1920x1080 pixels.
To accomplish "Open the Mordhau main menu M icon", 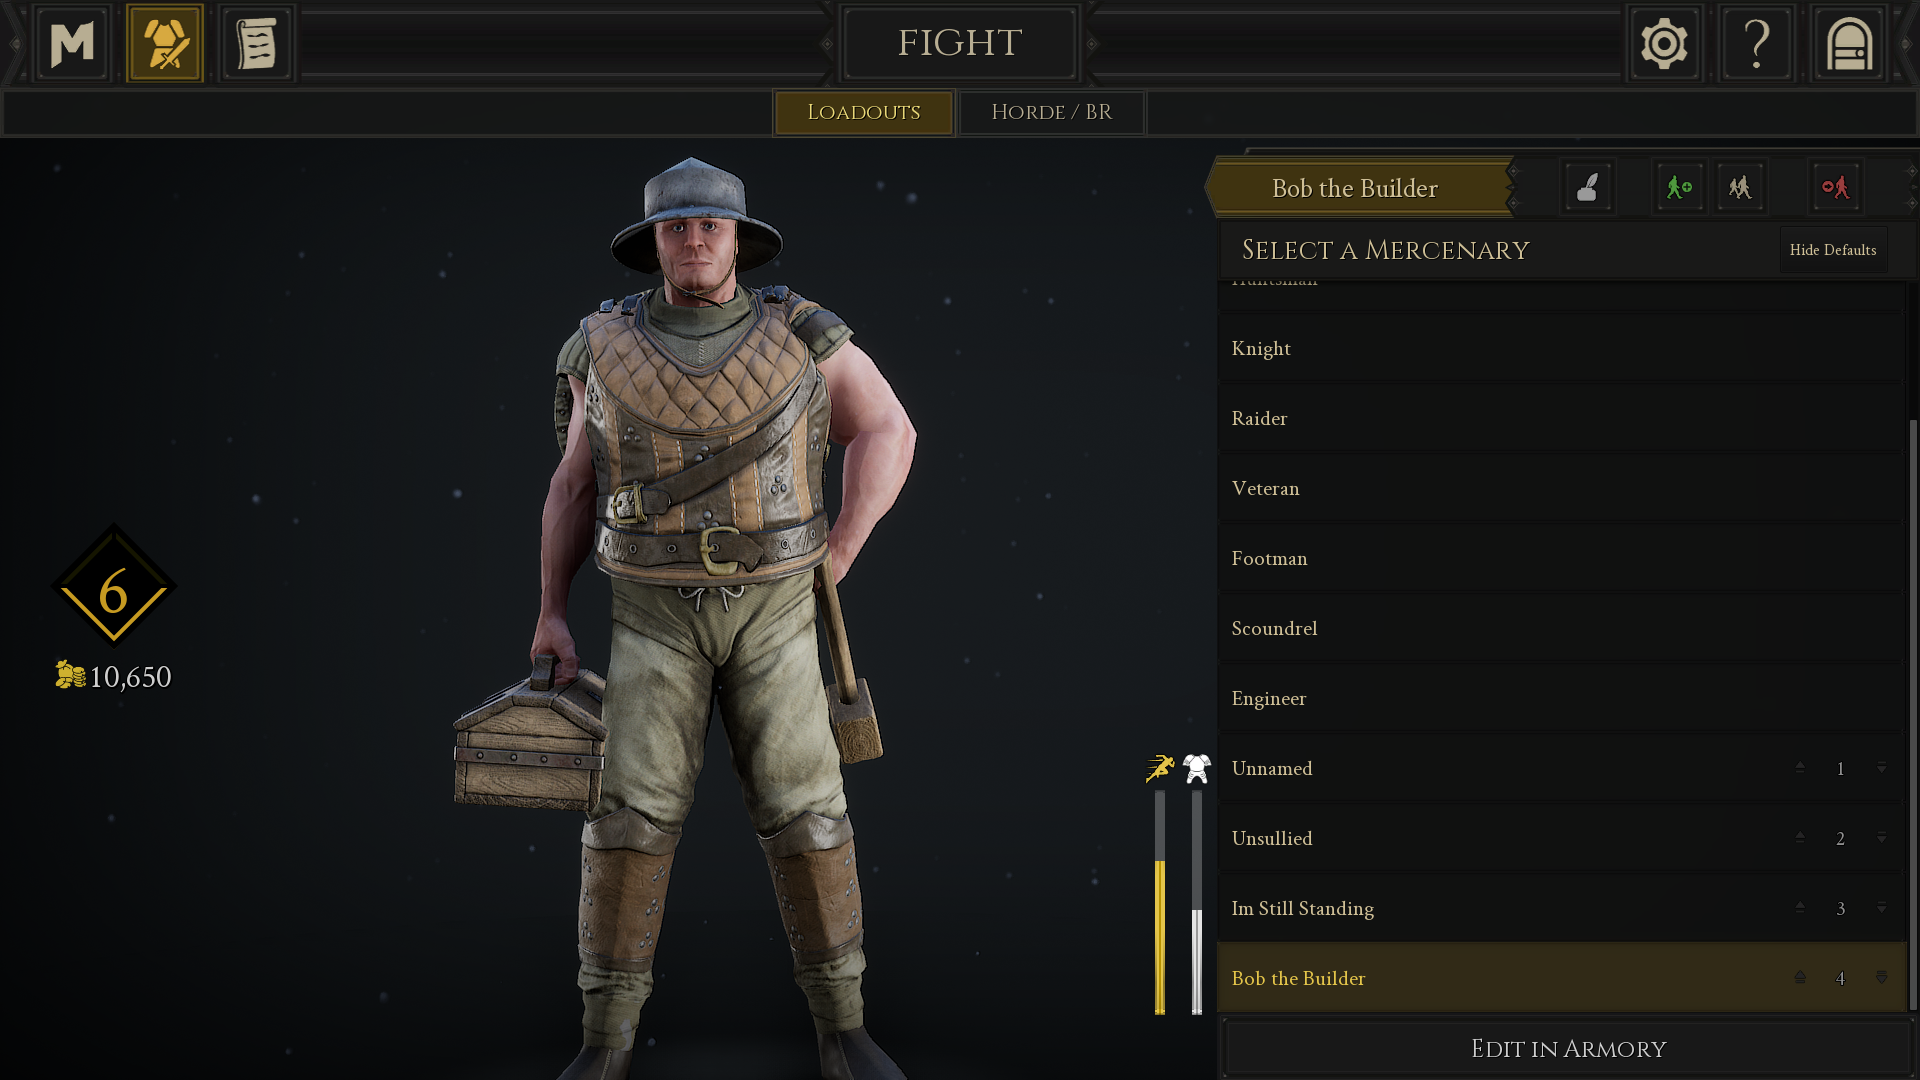I will [72, 44].
